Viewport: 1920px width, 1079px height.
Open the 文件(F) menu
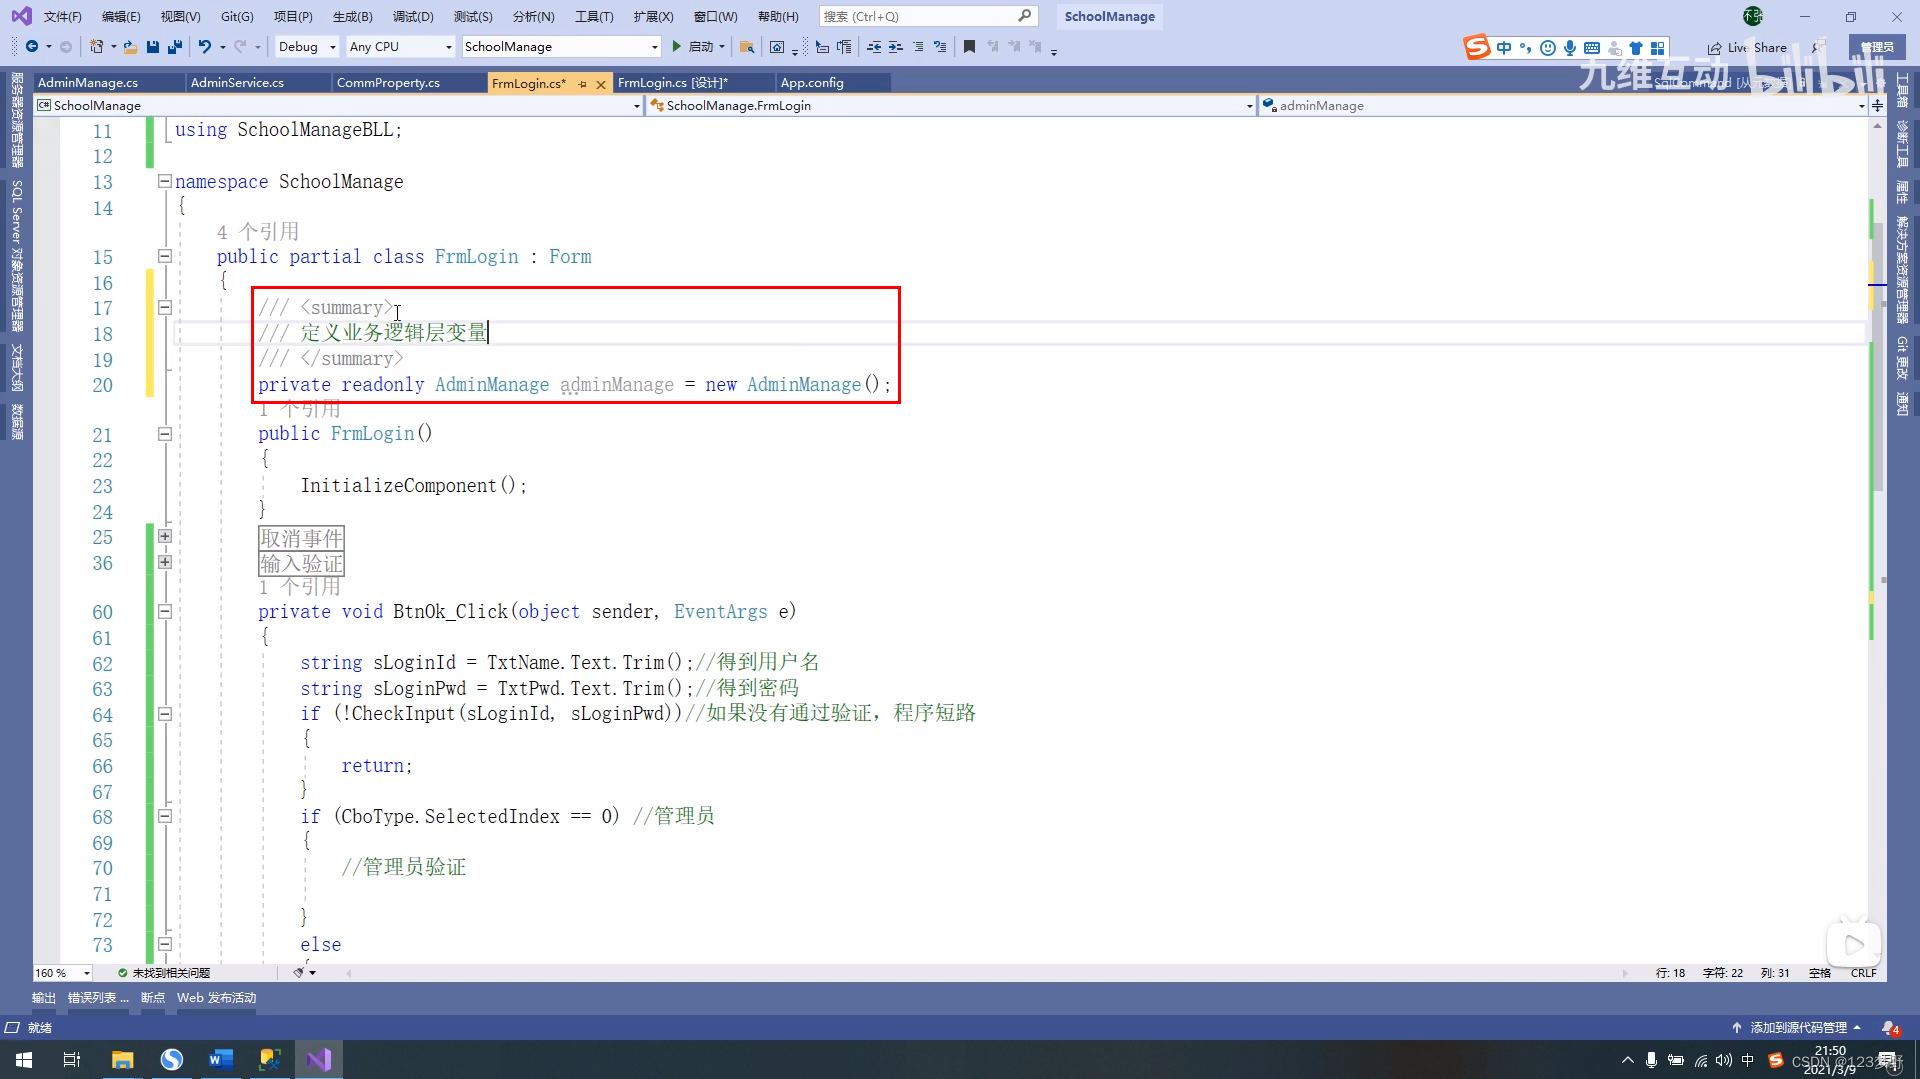coord(62,16)
